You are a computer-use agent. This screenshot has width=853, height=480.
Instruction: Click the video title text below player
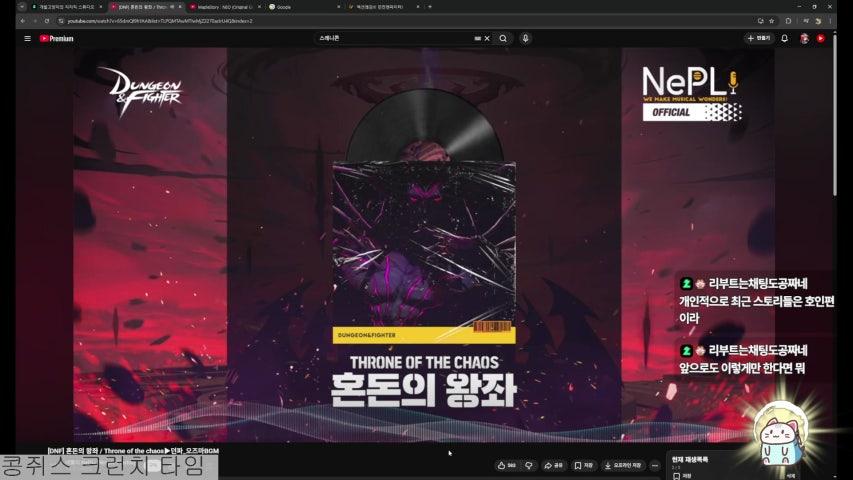click(x=133, y=451)
